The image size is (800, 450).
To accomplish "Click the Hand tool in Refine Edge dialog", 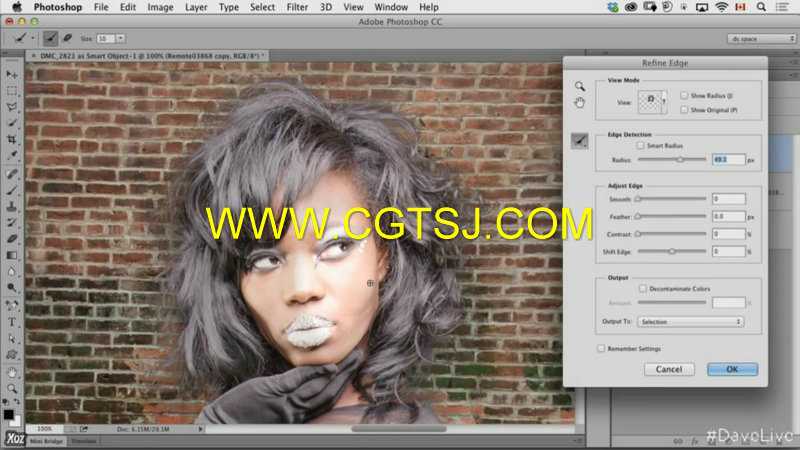I will coord(580,103).
